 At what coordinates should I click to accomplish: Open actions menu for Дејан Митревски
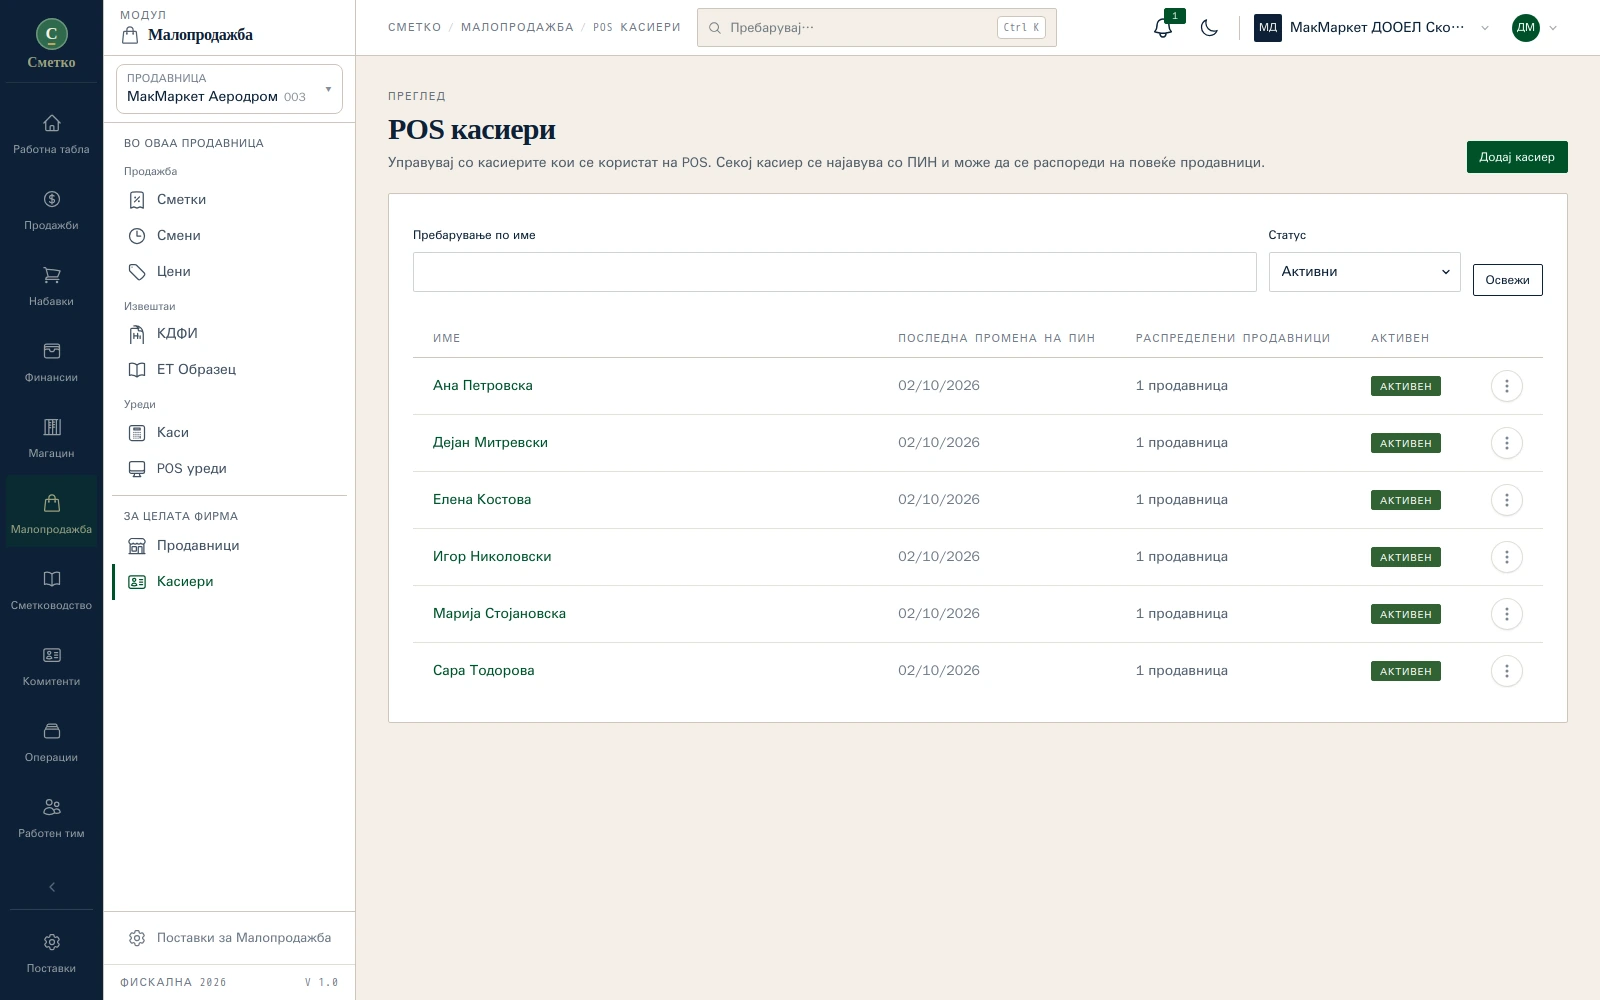click(1506, 443)
